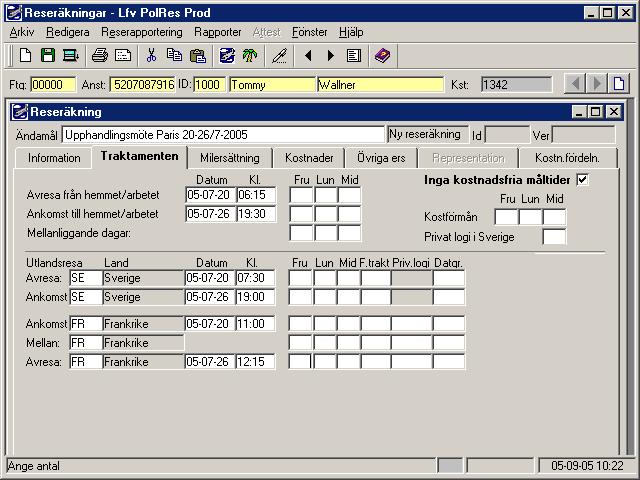The height and width of the screenshot is (480, 640).
Task: Click departure from home time 06:15
Action: click(x=256, y=195)
